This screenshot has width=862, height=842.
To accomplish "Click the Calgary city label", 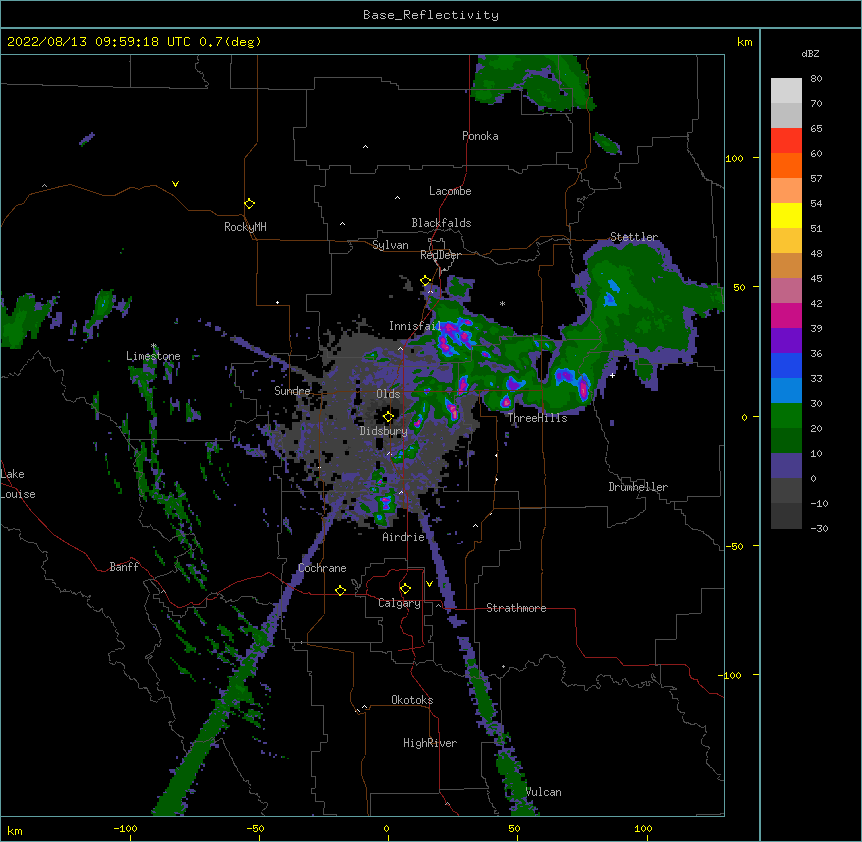I will [399, 603].
